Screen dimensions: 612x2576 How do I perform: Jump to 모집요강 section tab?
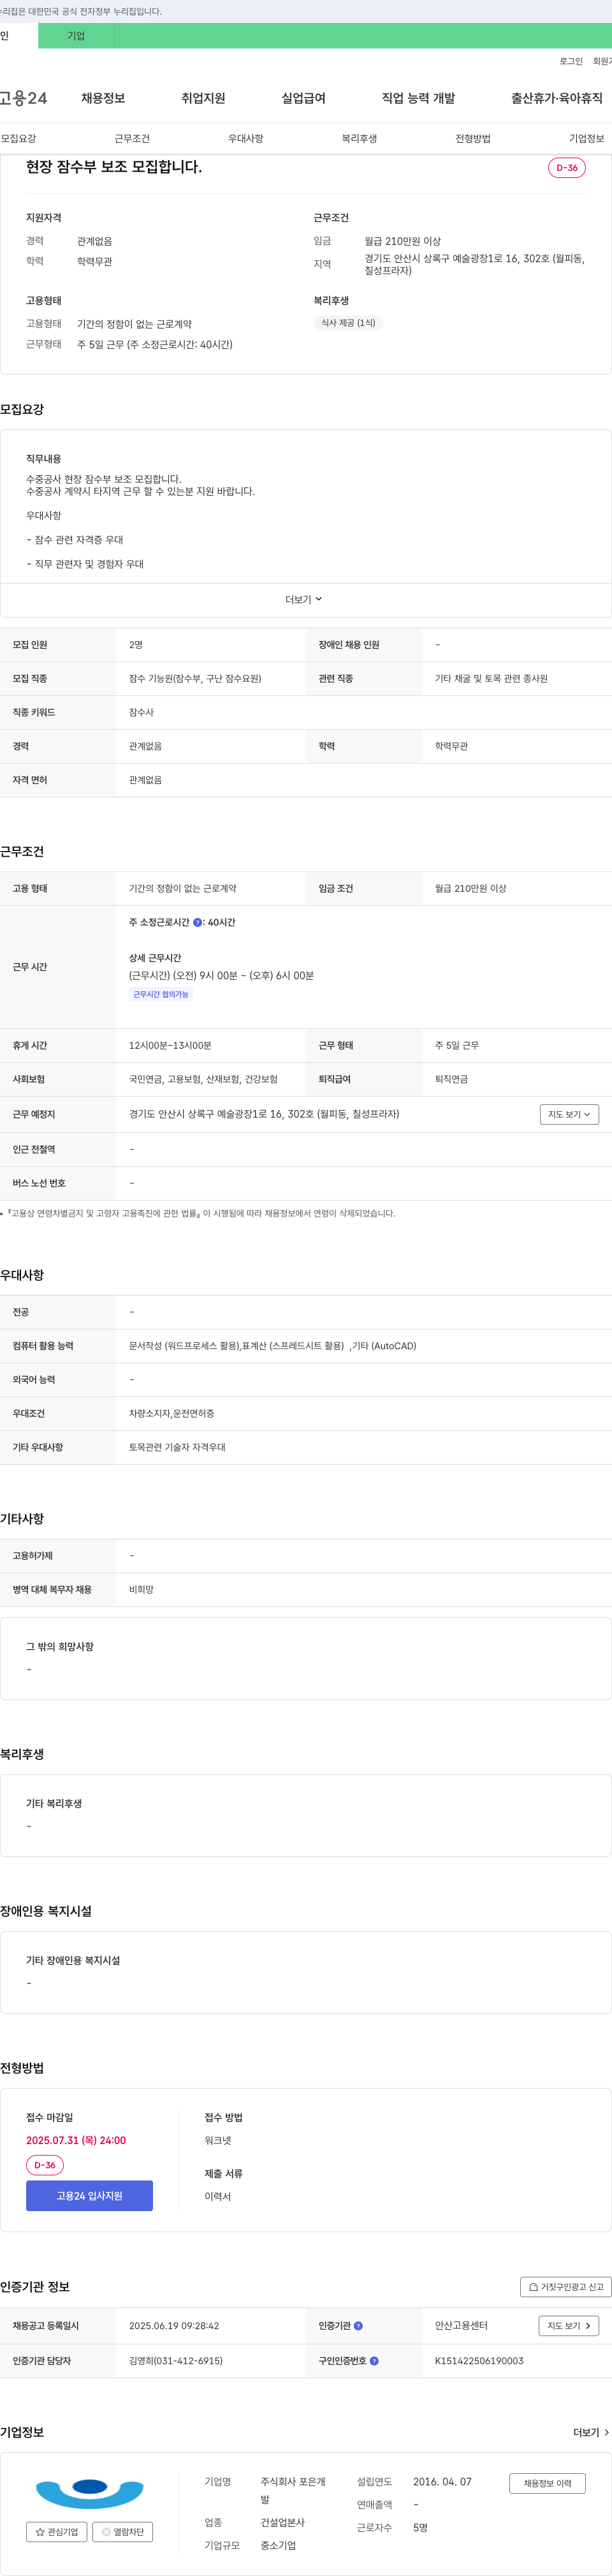tap(18, 139)
